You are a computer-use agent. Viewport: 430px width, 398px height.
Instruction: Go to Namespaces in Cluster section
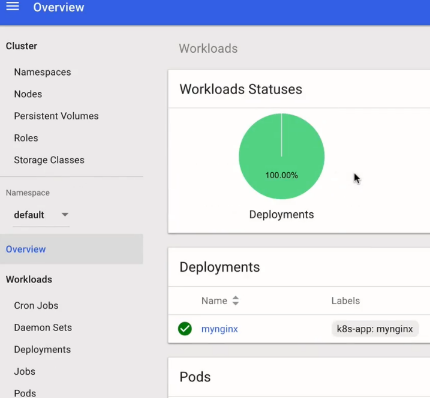pos(42,72)
